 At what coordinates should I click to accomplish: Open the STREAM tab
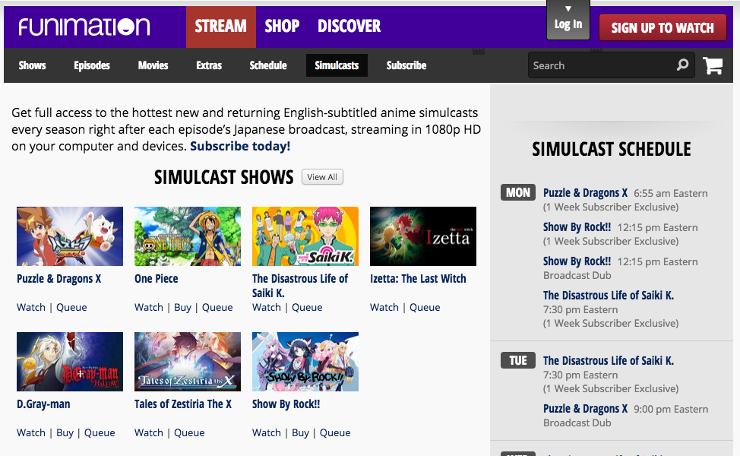pyautogui.click(x=221, y=26)
